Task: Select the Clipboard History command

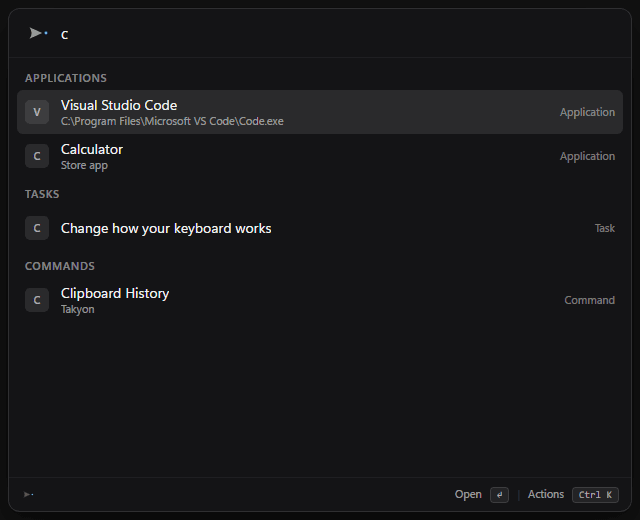Action: [x=320, y=300]
